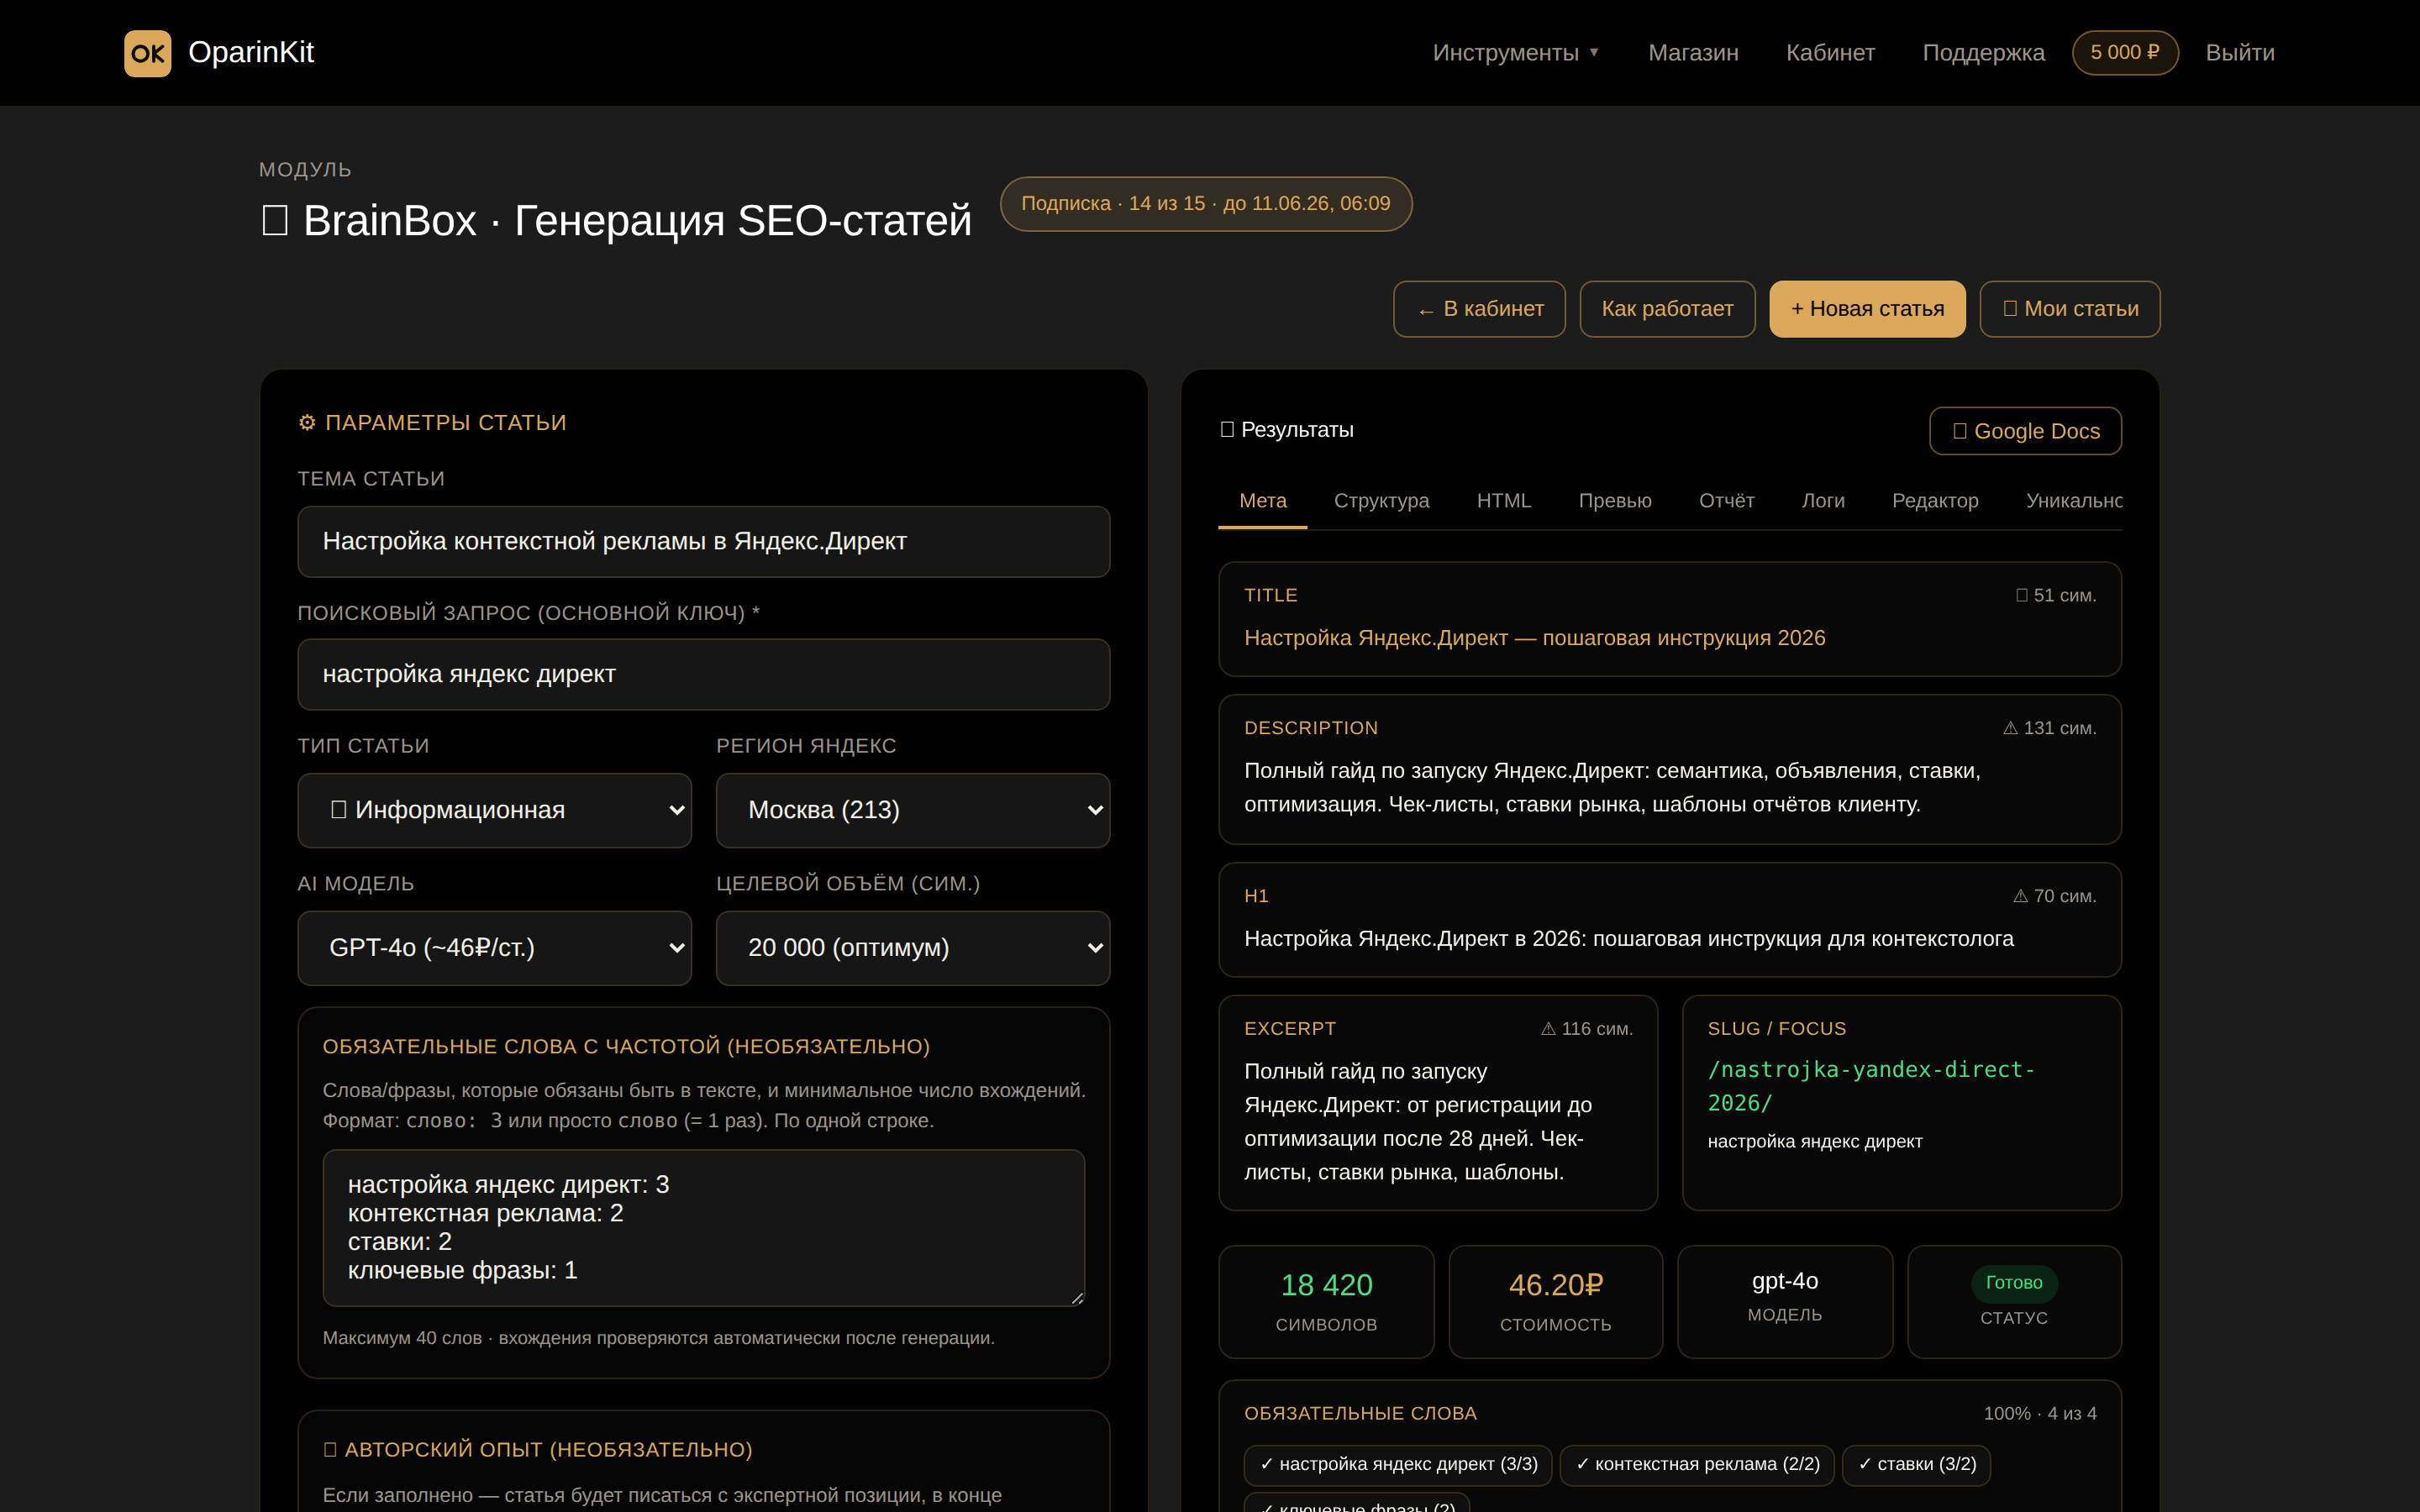Click the OparinKit OK logo icon
The width and height of the screenshot is (2420, 1512).
click(147, 53)
